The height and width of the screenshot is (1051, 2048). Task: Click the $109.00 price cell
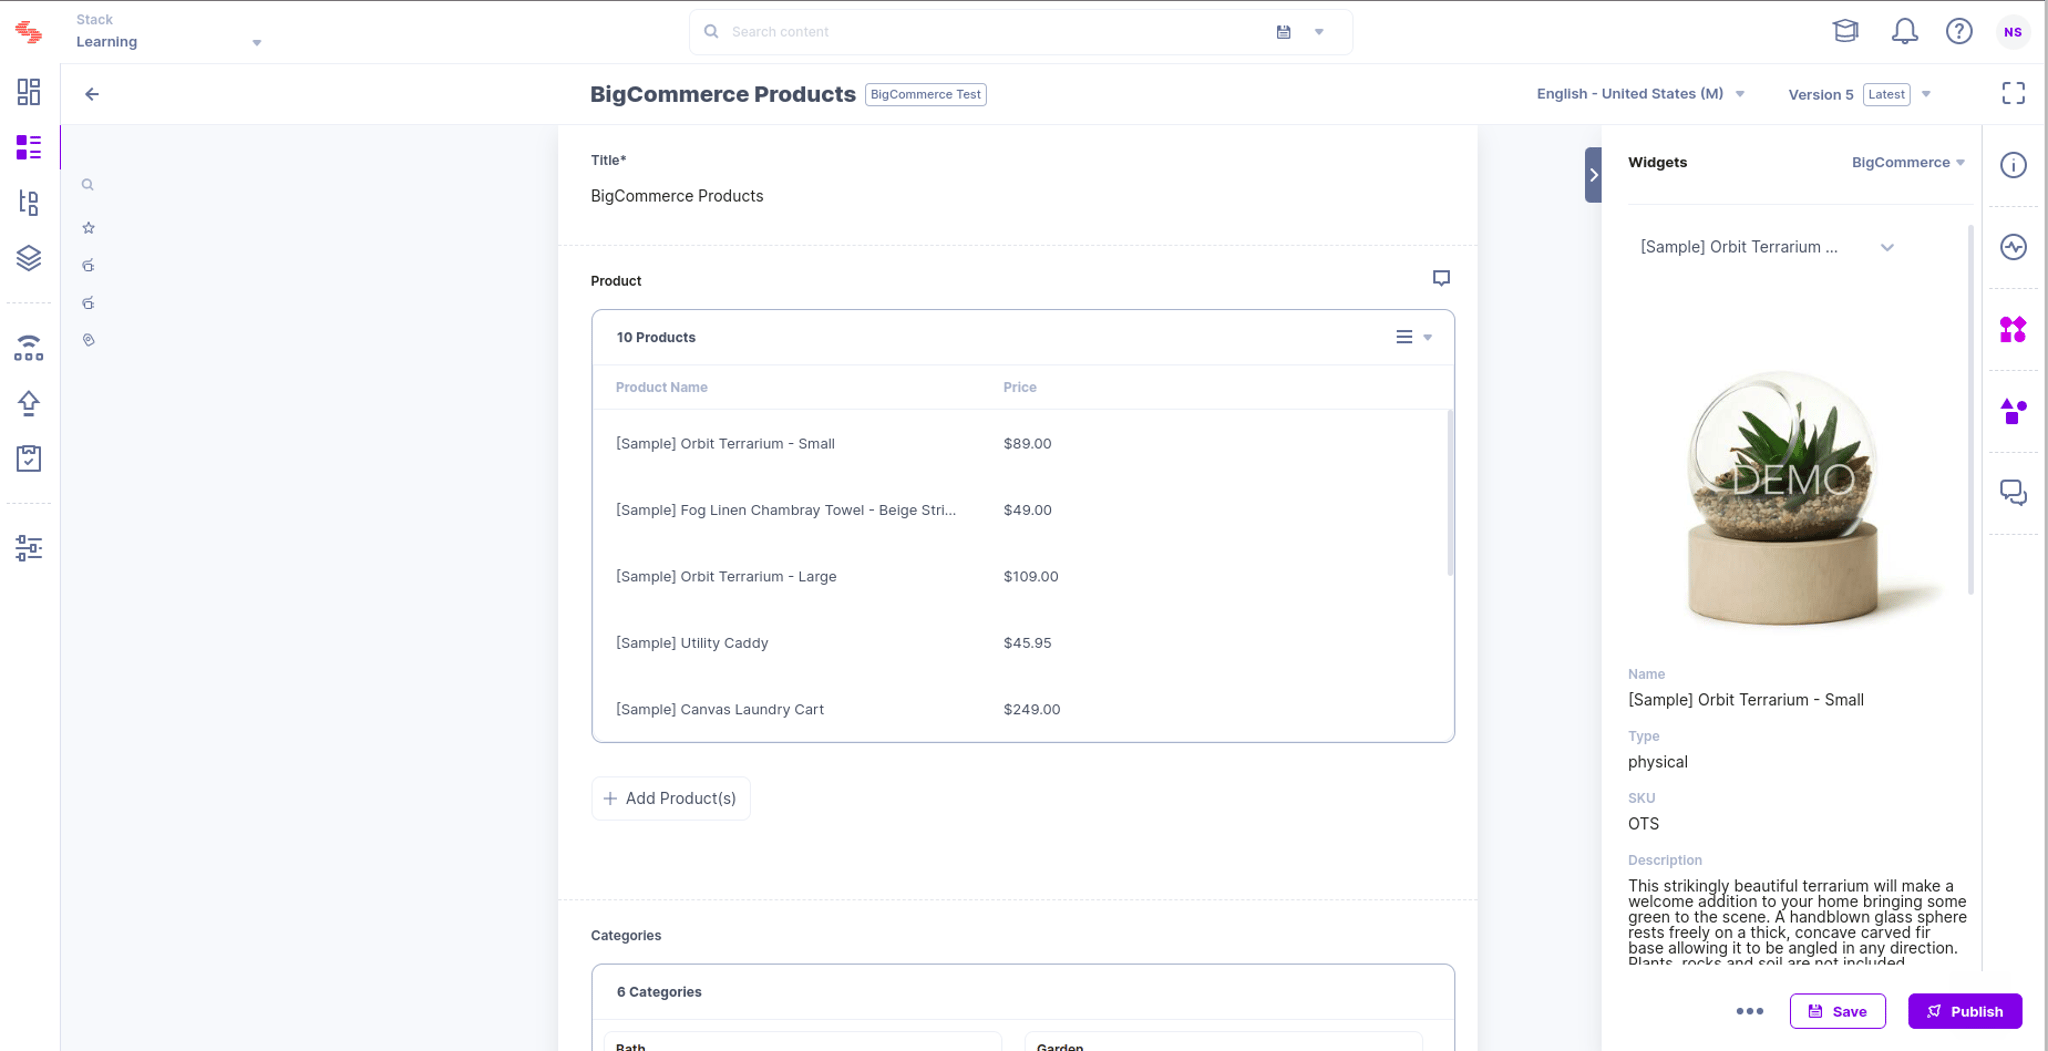pyautogui.click(x=1031, y=576)
